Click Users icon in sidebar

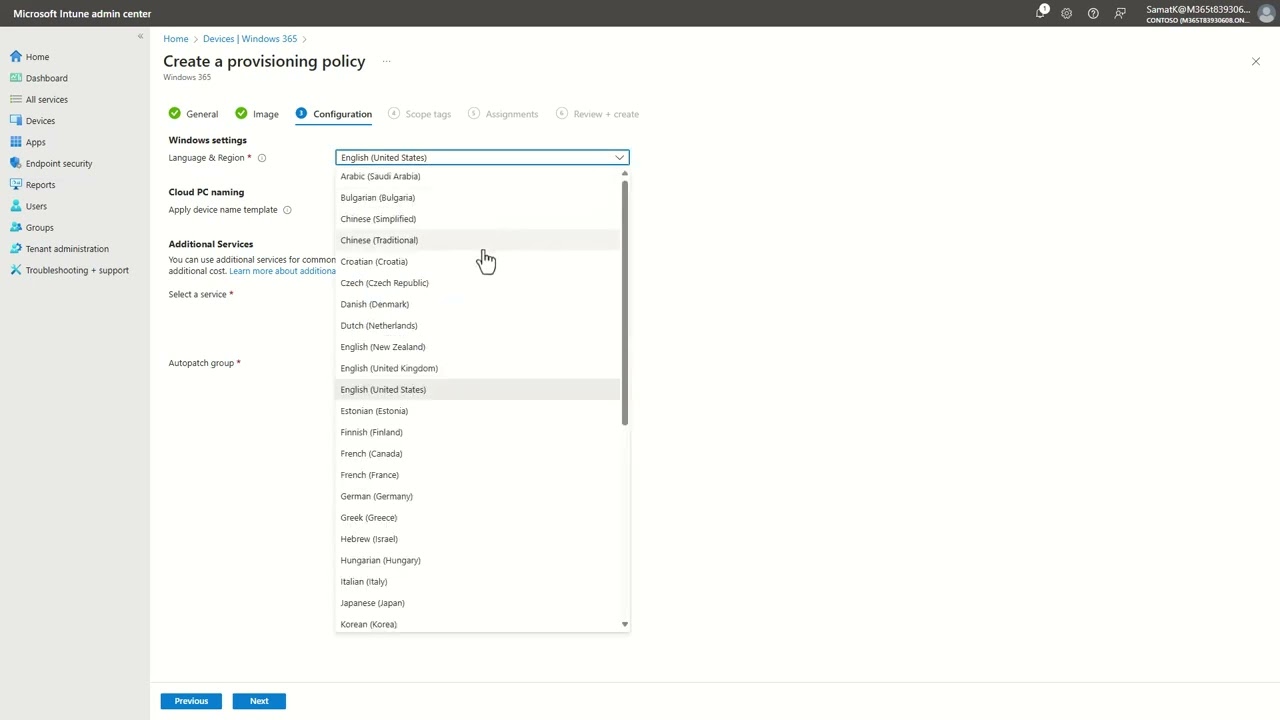(16, 206)
